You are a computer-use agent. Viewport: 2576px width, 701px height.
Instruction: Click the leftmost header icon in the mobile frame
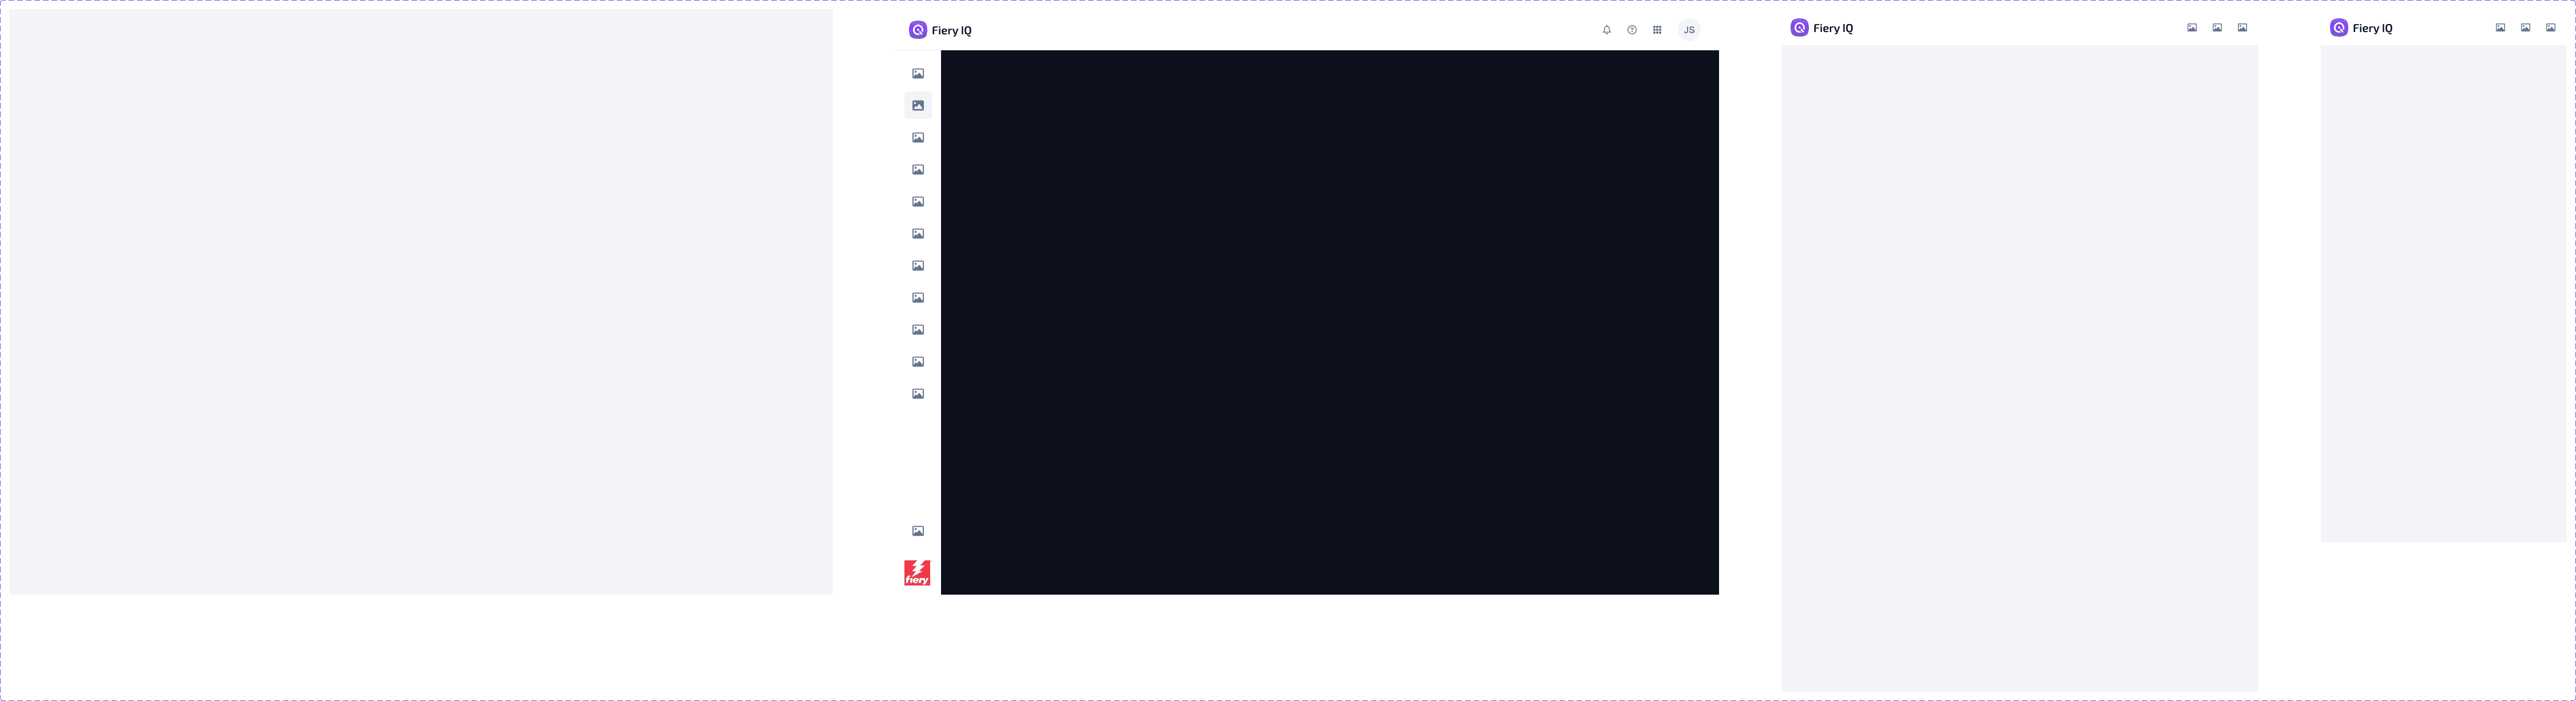(x=2499, y=28)
